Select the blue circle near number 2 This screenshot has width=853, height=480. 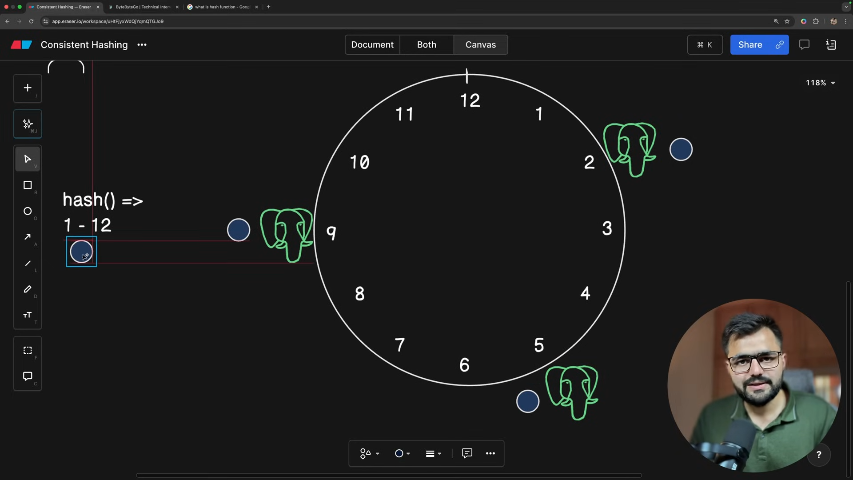tap(681, 149)
